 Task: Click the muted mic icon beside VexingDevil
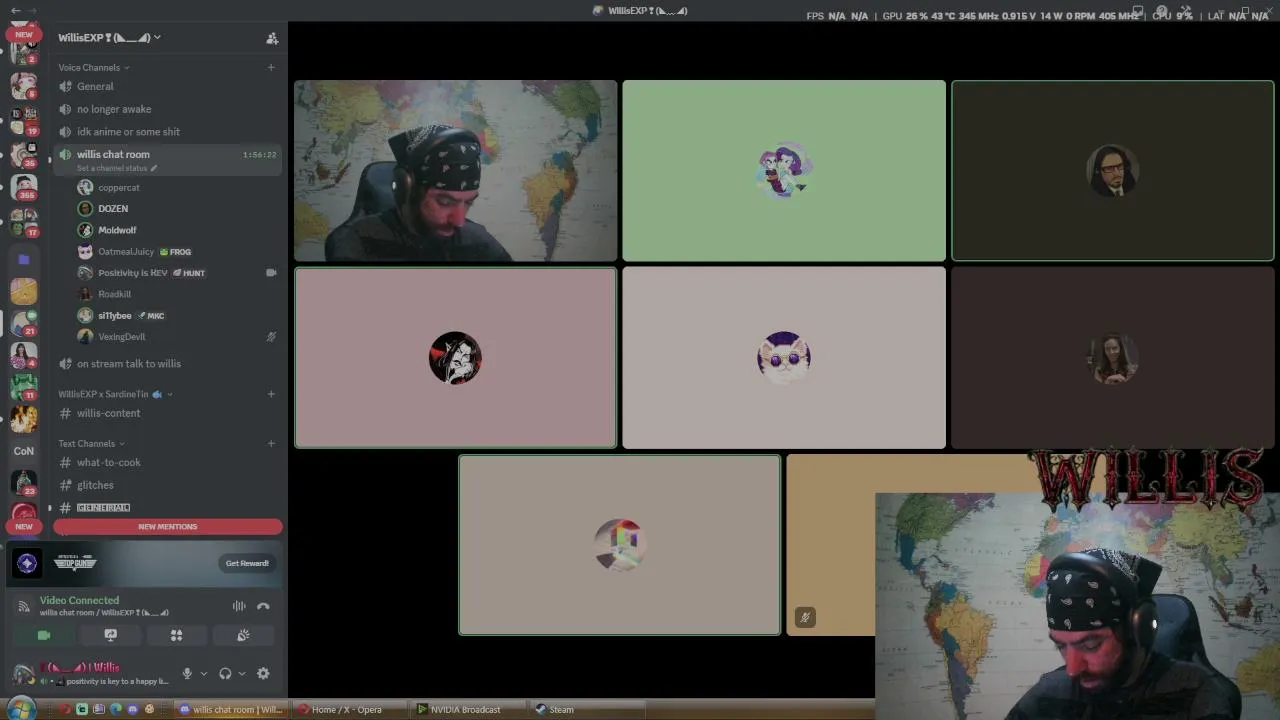point(271,337)
